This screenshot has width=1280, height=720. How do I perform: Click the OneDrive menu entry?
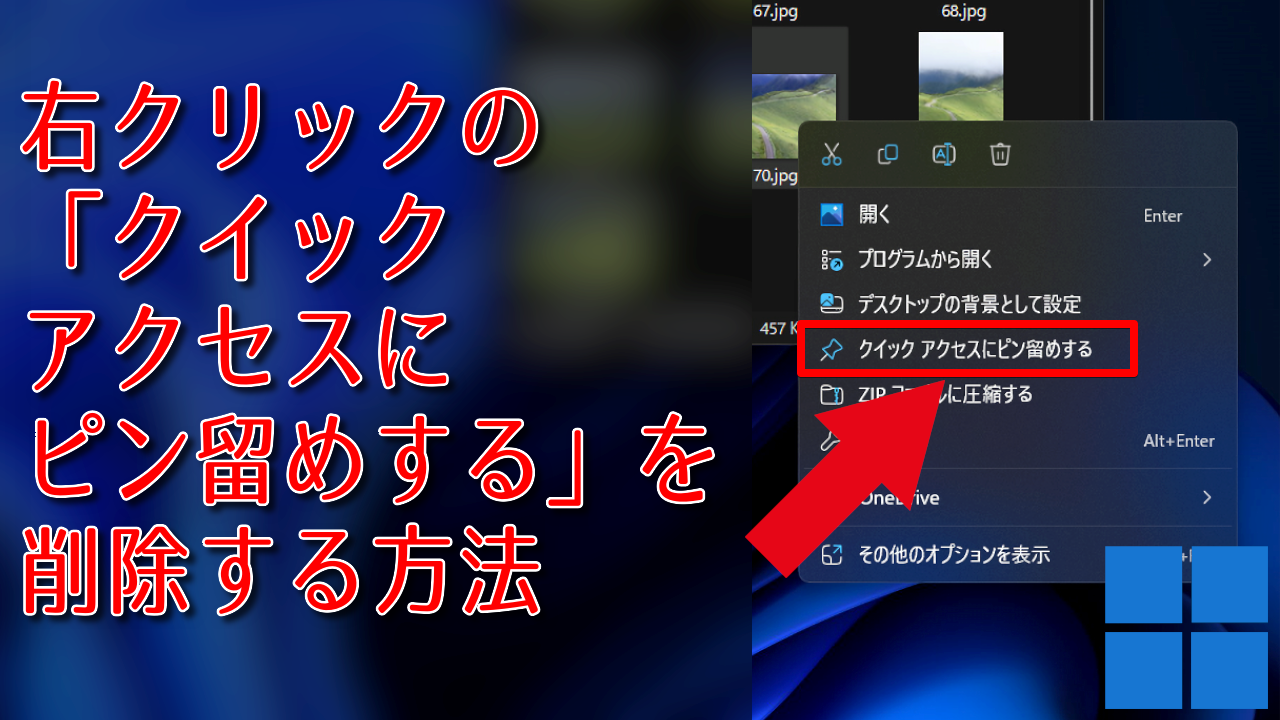[x=1017, y=497]
